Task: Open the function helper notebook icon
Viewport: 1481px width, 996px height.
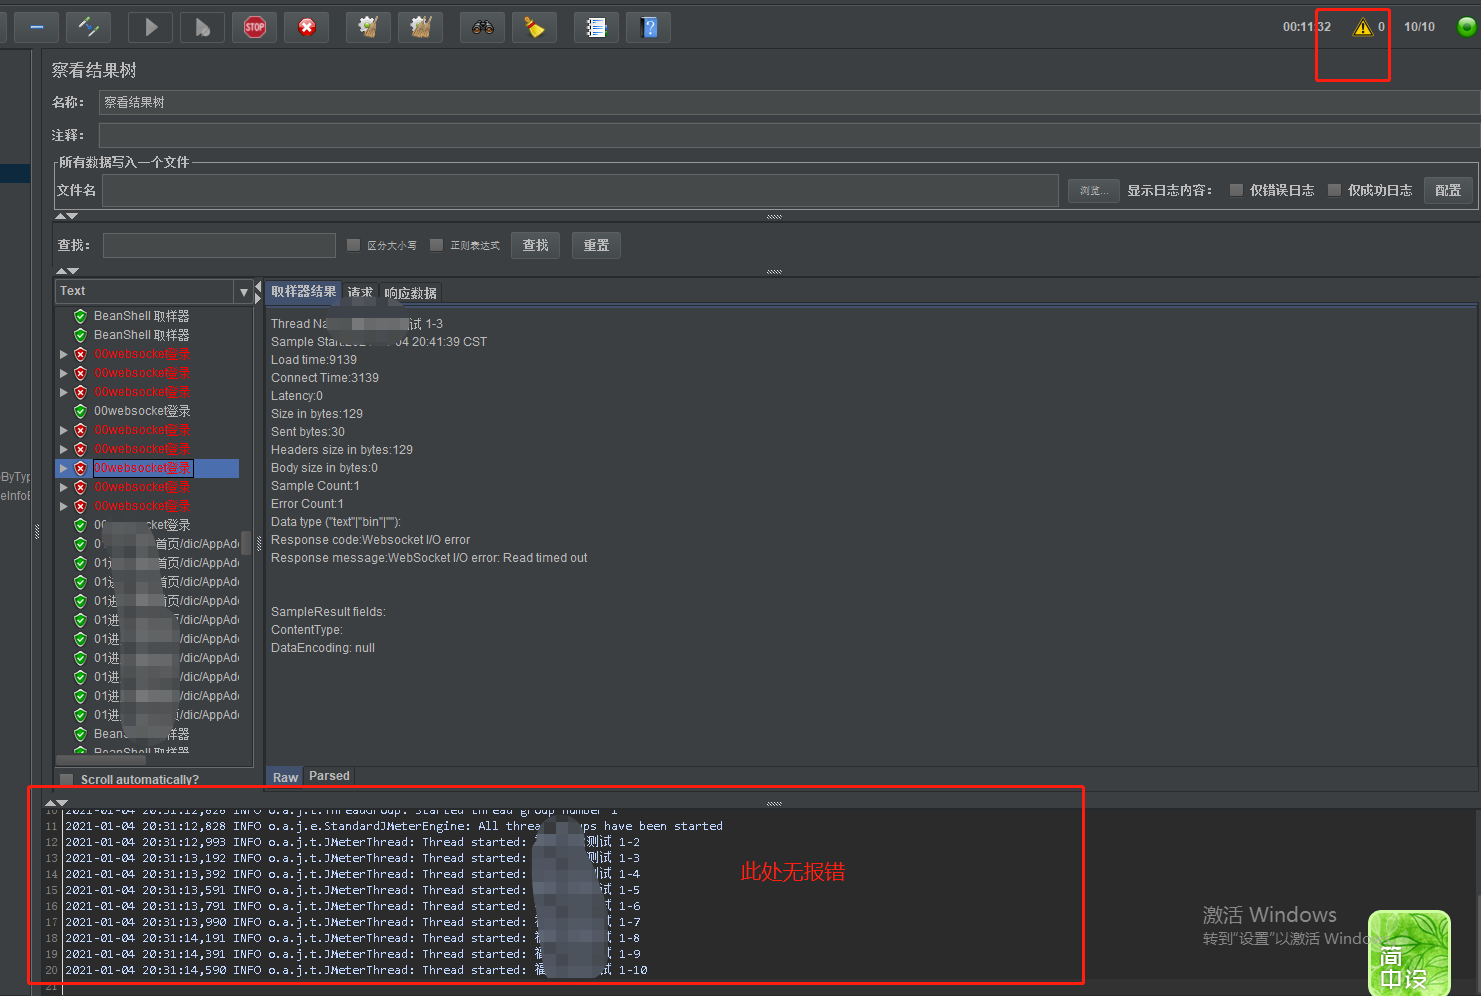Action: point(596,27)
